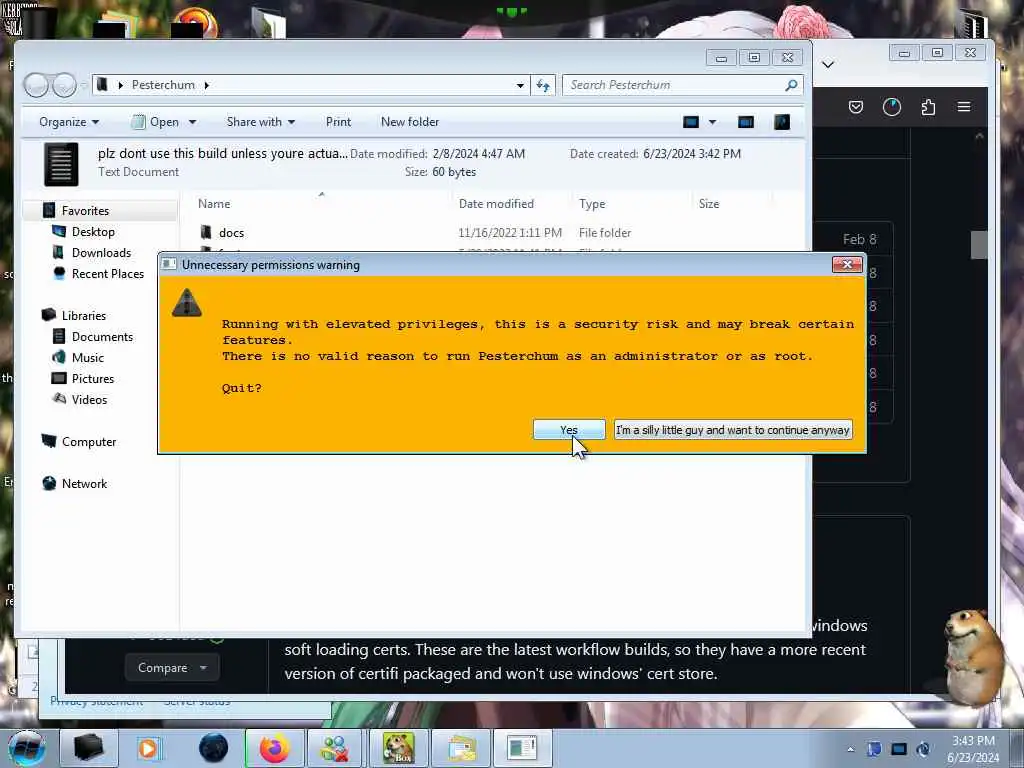1024x768 pixels.
Task: Click the Firefox list-all-tabs chevron
Action: [x=827, y=64]
